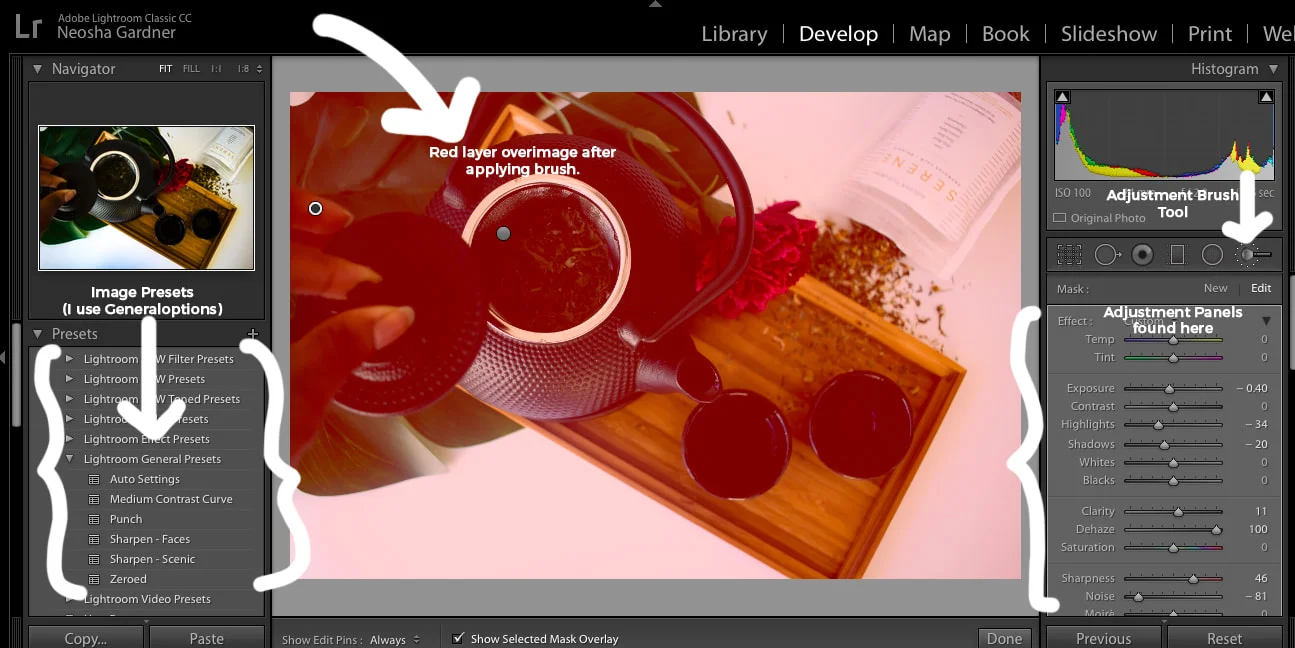Viewport: 1295px width, 648px height.
Task: Click the Zeroed preset icon
Action: pos(95,579)
